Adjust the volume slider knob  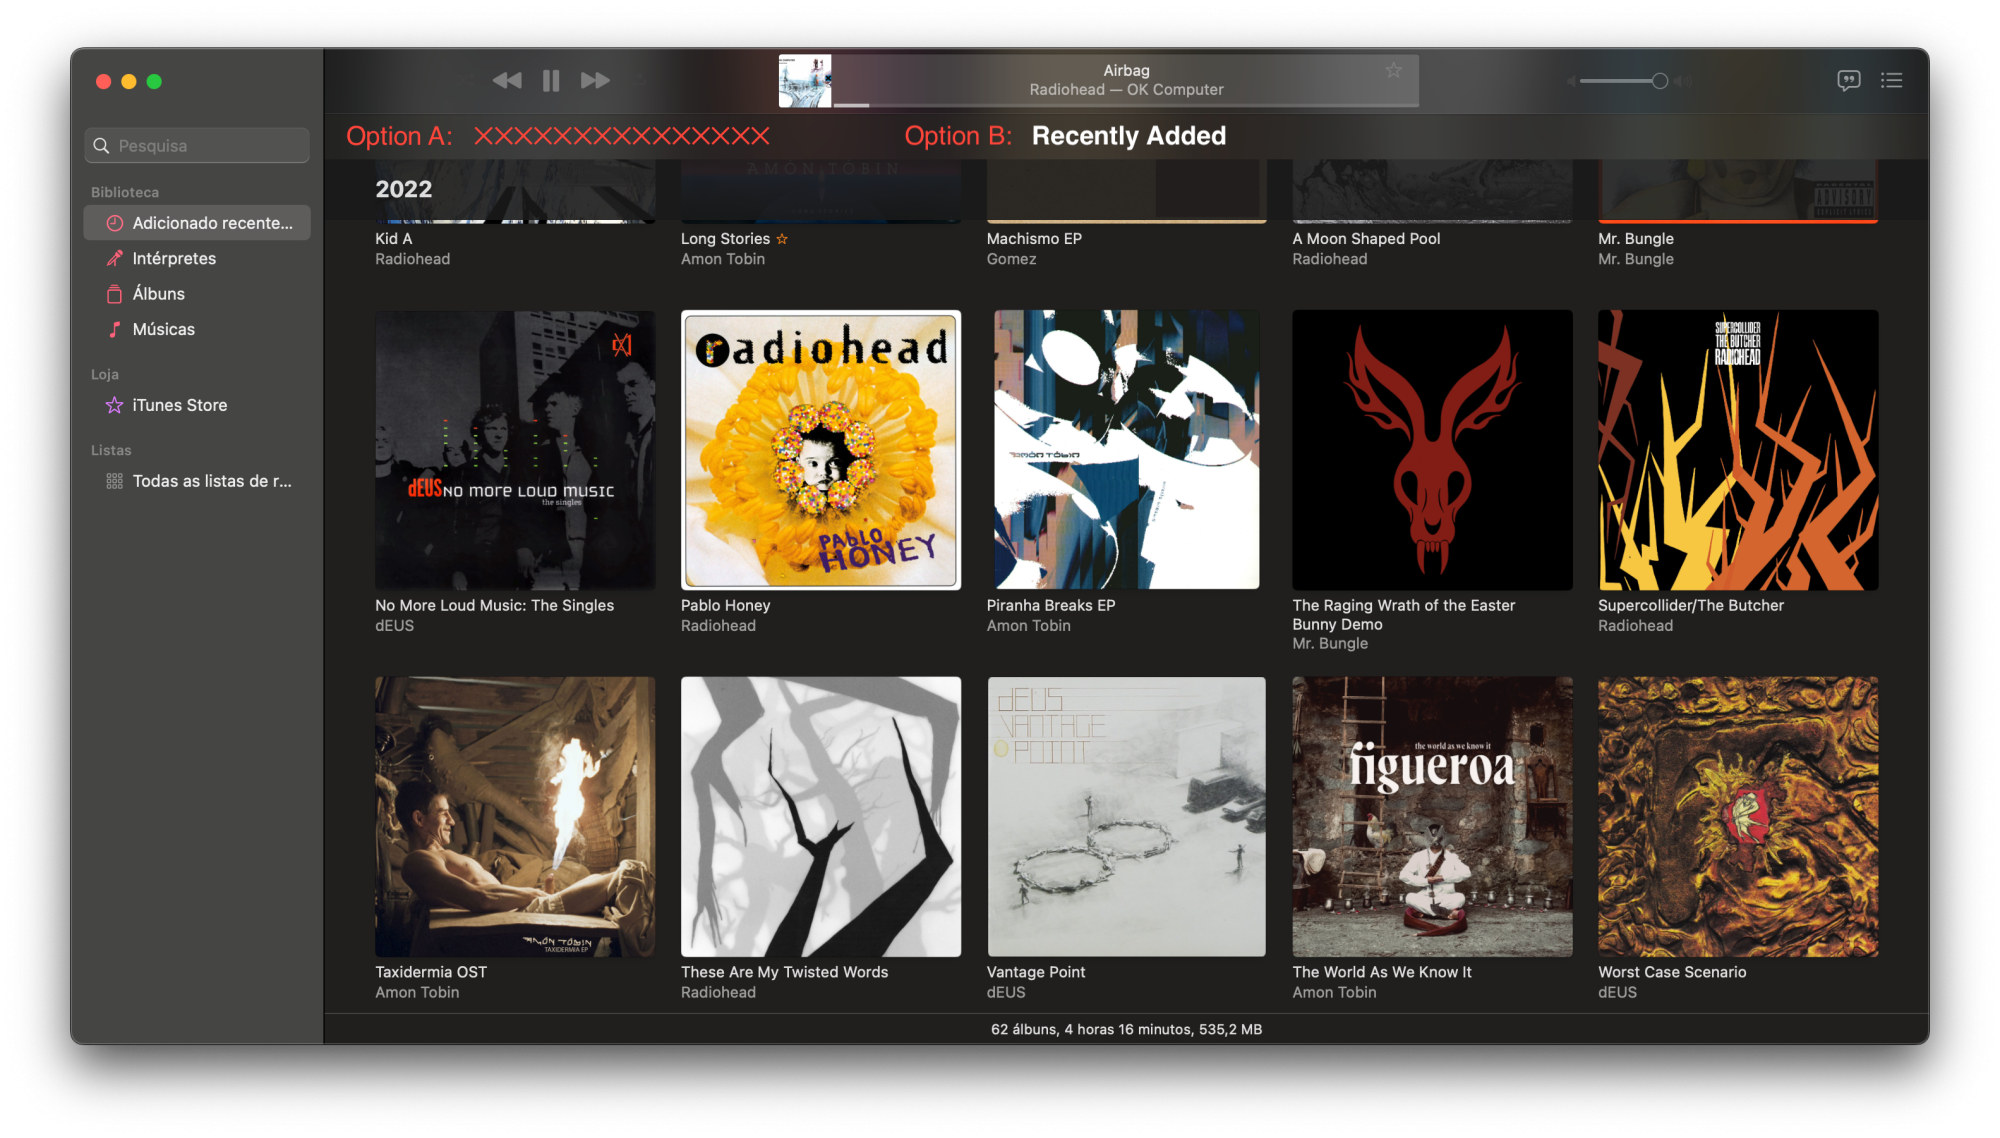(x=1660, y=81)
